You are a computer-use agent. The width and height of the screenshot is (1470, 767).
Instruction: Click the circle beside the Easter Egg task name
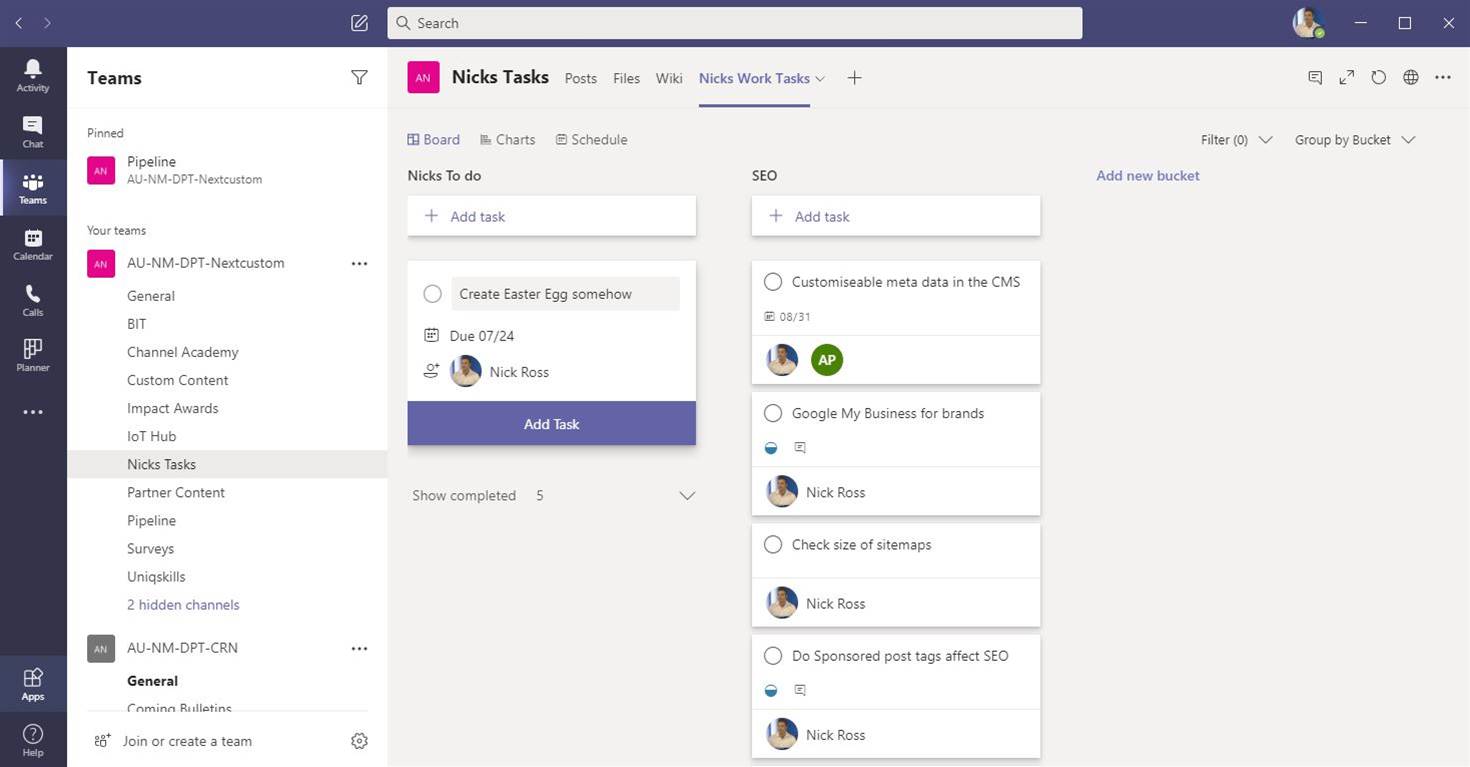[432, 294]
